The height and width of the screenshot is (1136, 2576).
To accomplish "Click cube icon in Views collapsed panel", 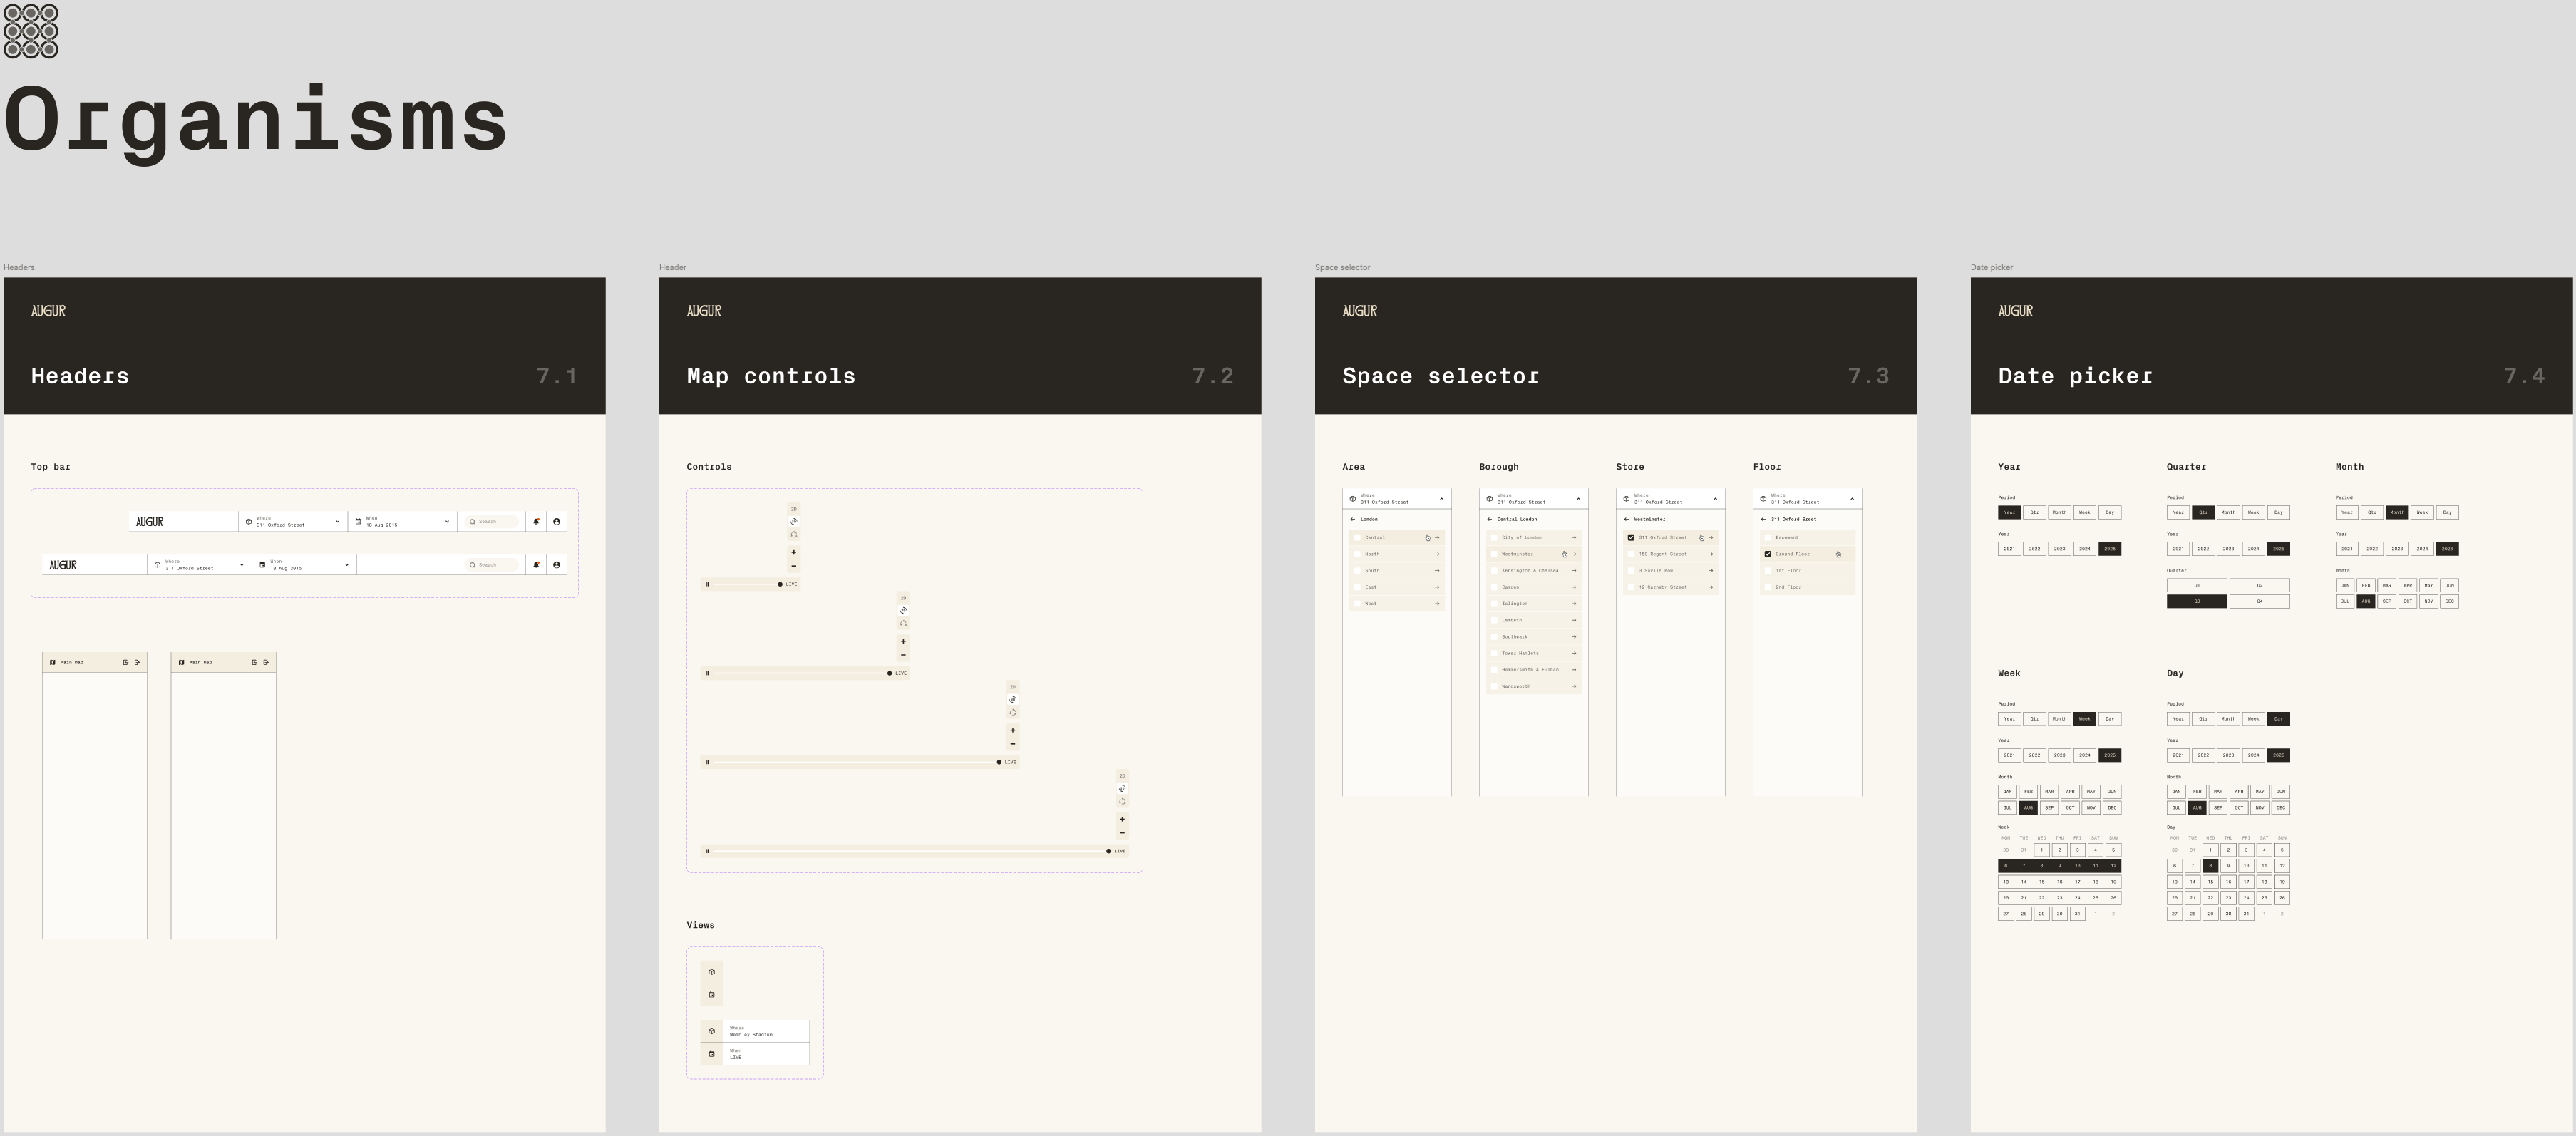I will 712,972.
